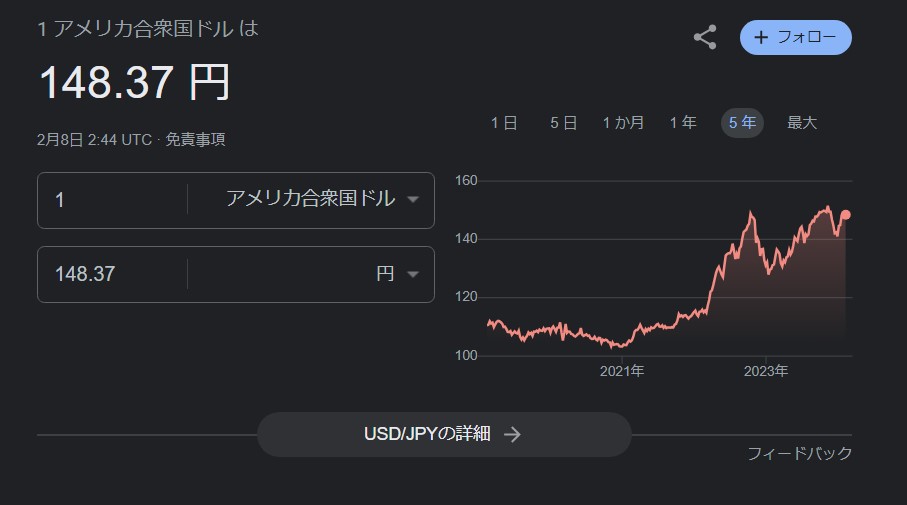This screenshot has width=907, height=505.
Task: Switch chart to 1か月 range
Action: [623, 123]
